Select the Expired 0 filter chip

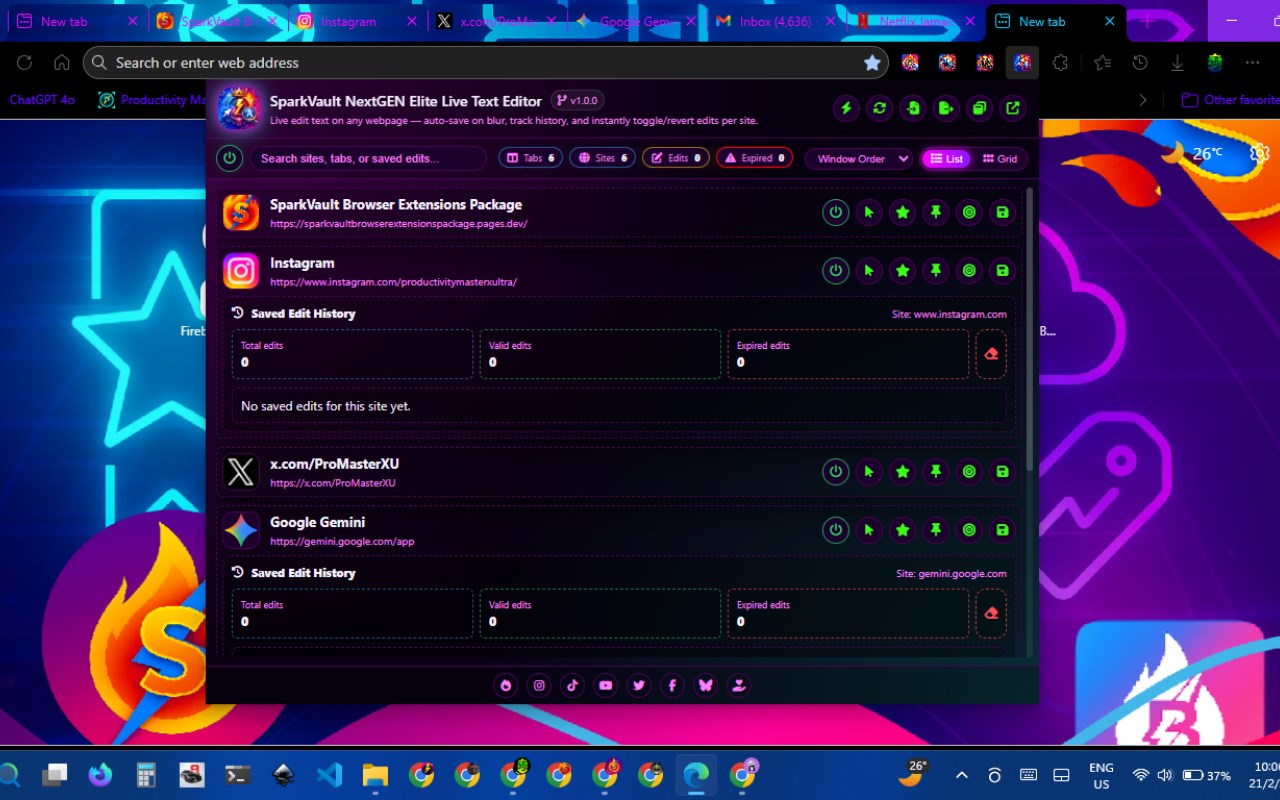pyautogui.click(x=755, y=158)
